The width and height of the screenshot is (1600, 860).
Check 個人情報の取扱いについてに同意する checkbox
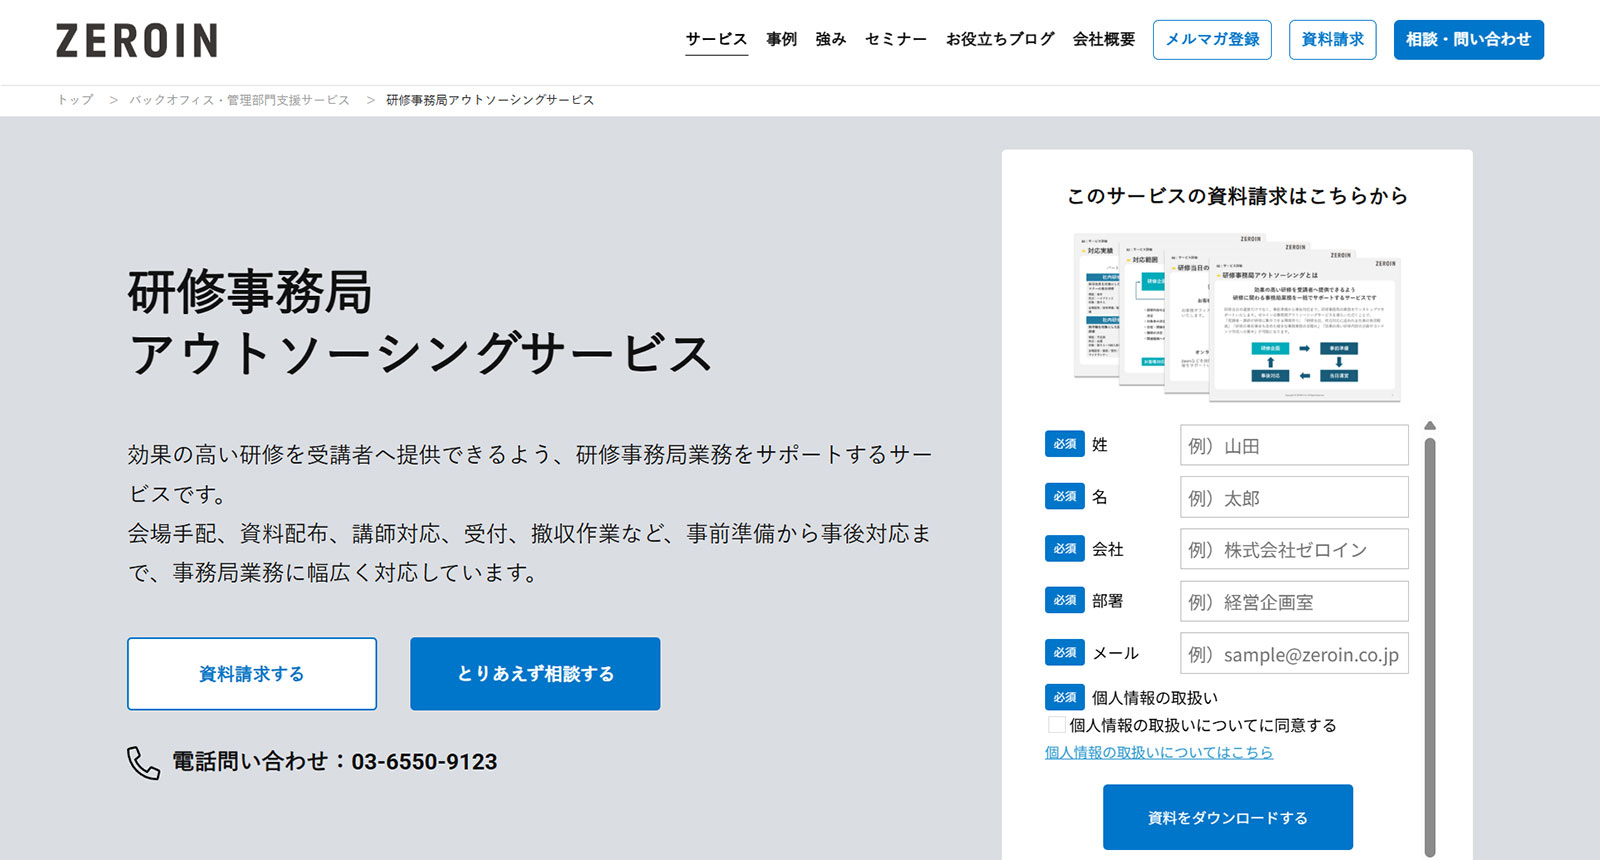point(1056,725)
